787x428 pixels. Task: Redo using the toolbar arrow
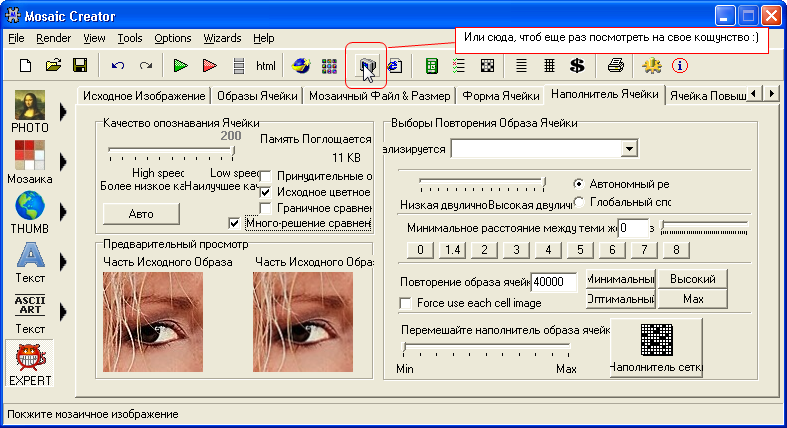[x=146, y=65]
